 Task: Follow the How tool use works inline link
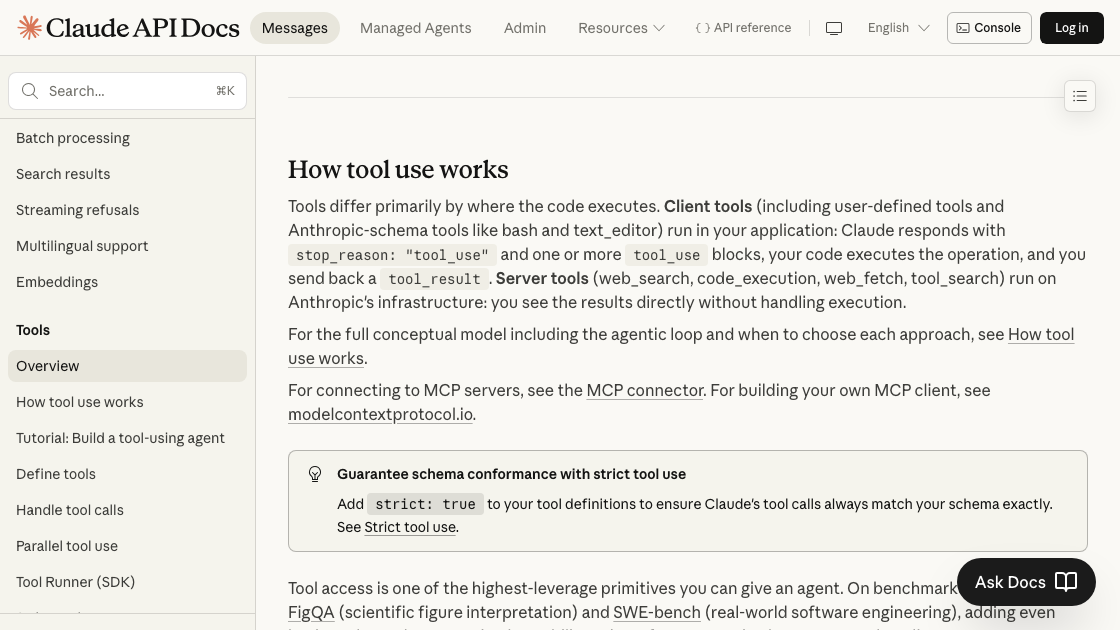point(1041,334)
